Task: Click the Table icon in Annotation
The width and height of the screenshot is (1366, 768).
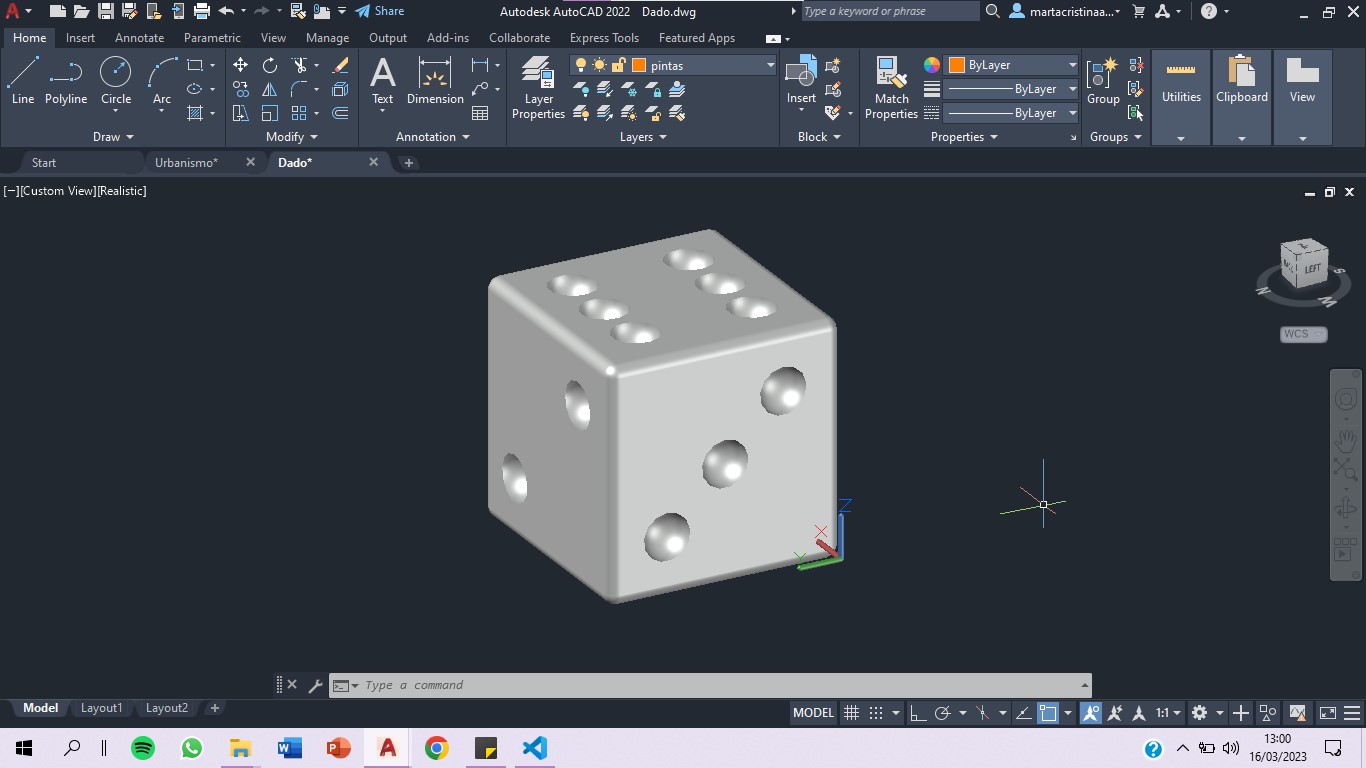Action: (480, 113)
